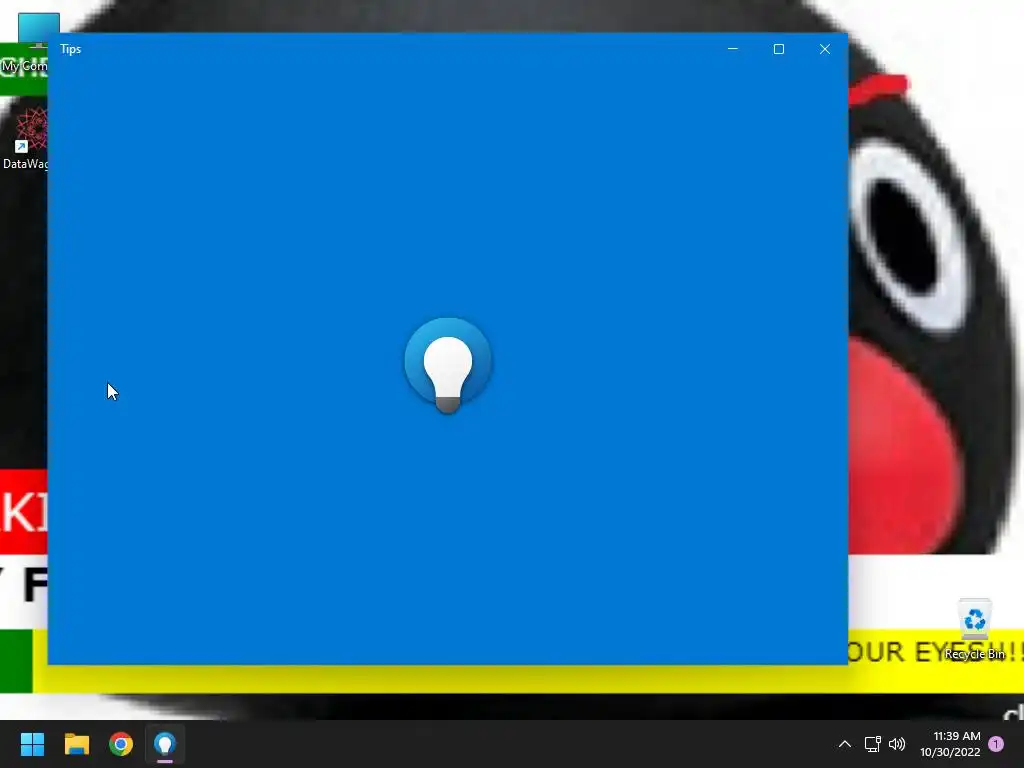The width and height of the screenshot is (1024, 768).
Task: Open the network status tray icon
Action: pos(872,744)
